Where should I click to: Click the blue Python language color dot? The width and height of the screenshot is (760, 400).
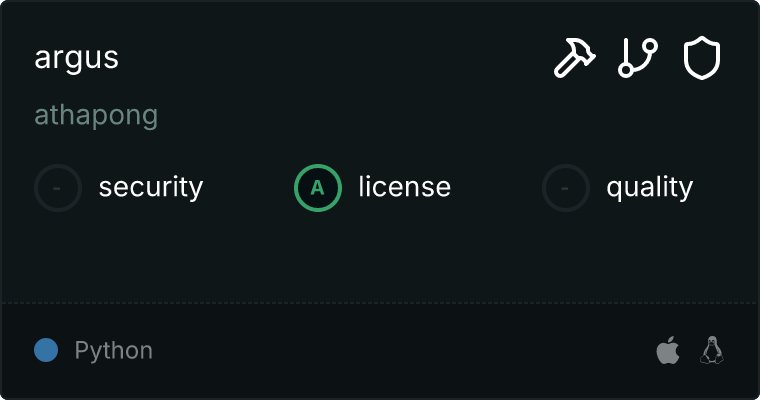coord(46,350)
